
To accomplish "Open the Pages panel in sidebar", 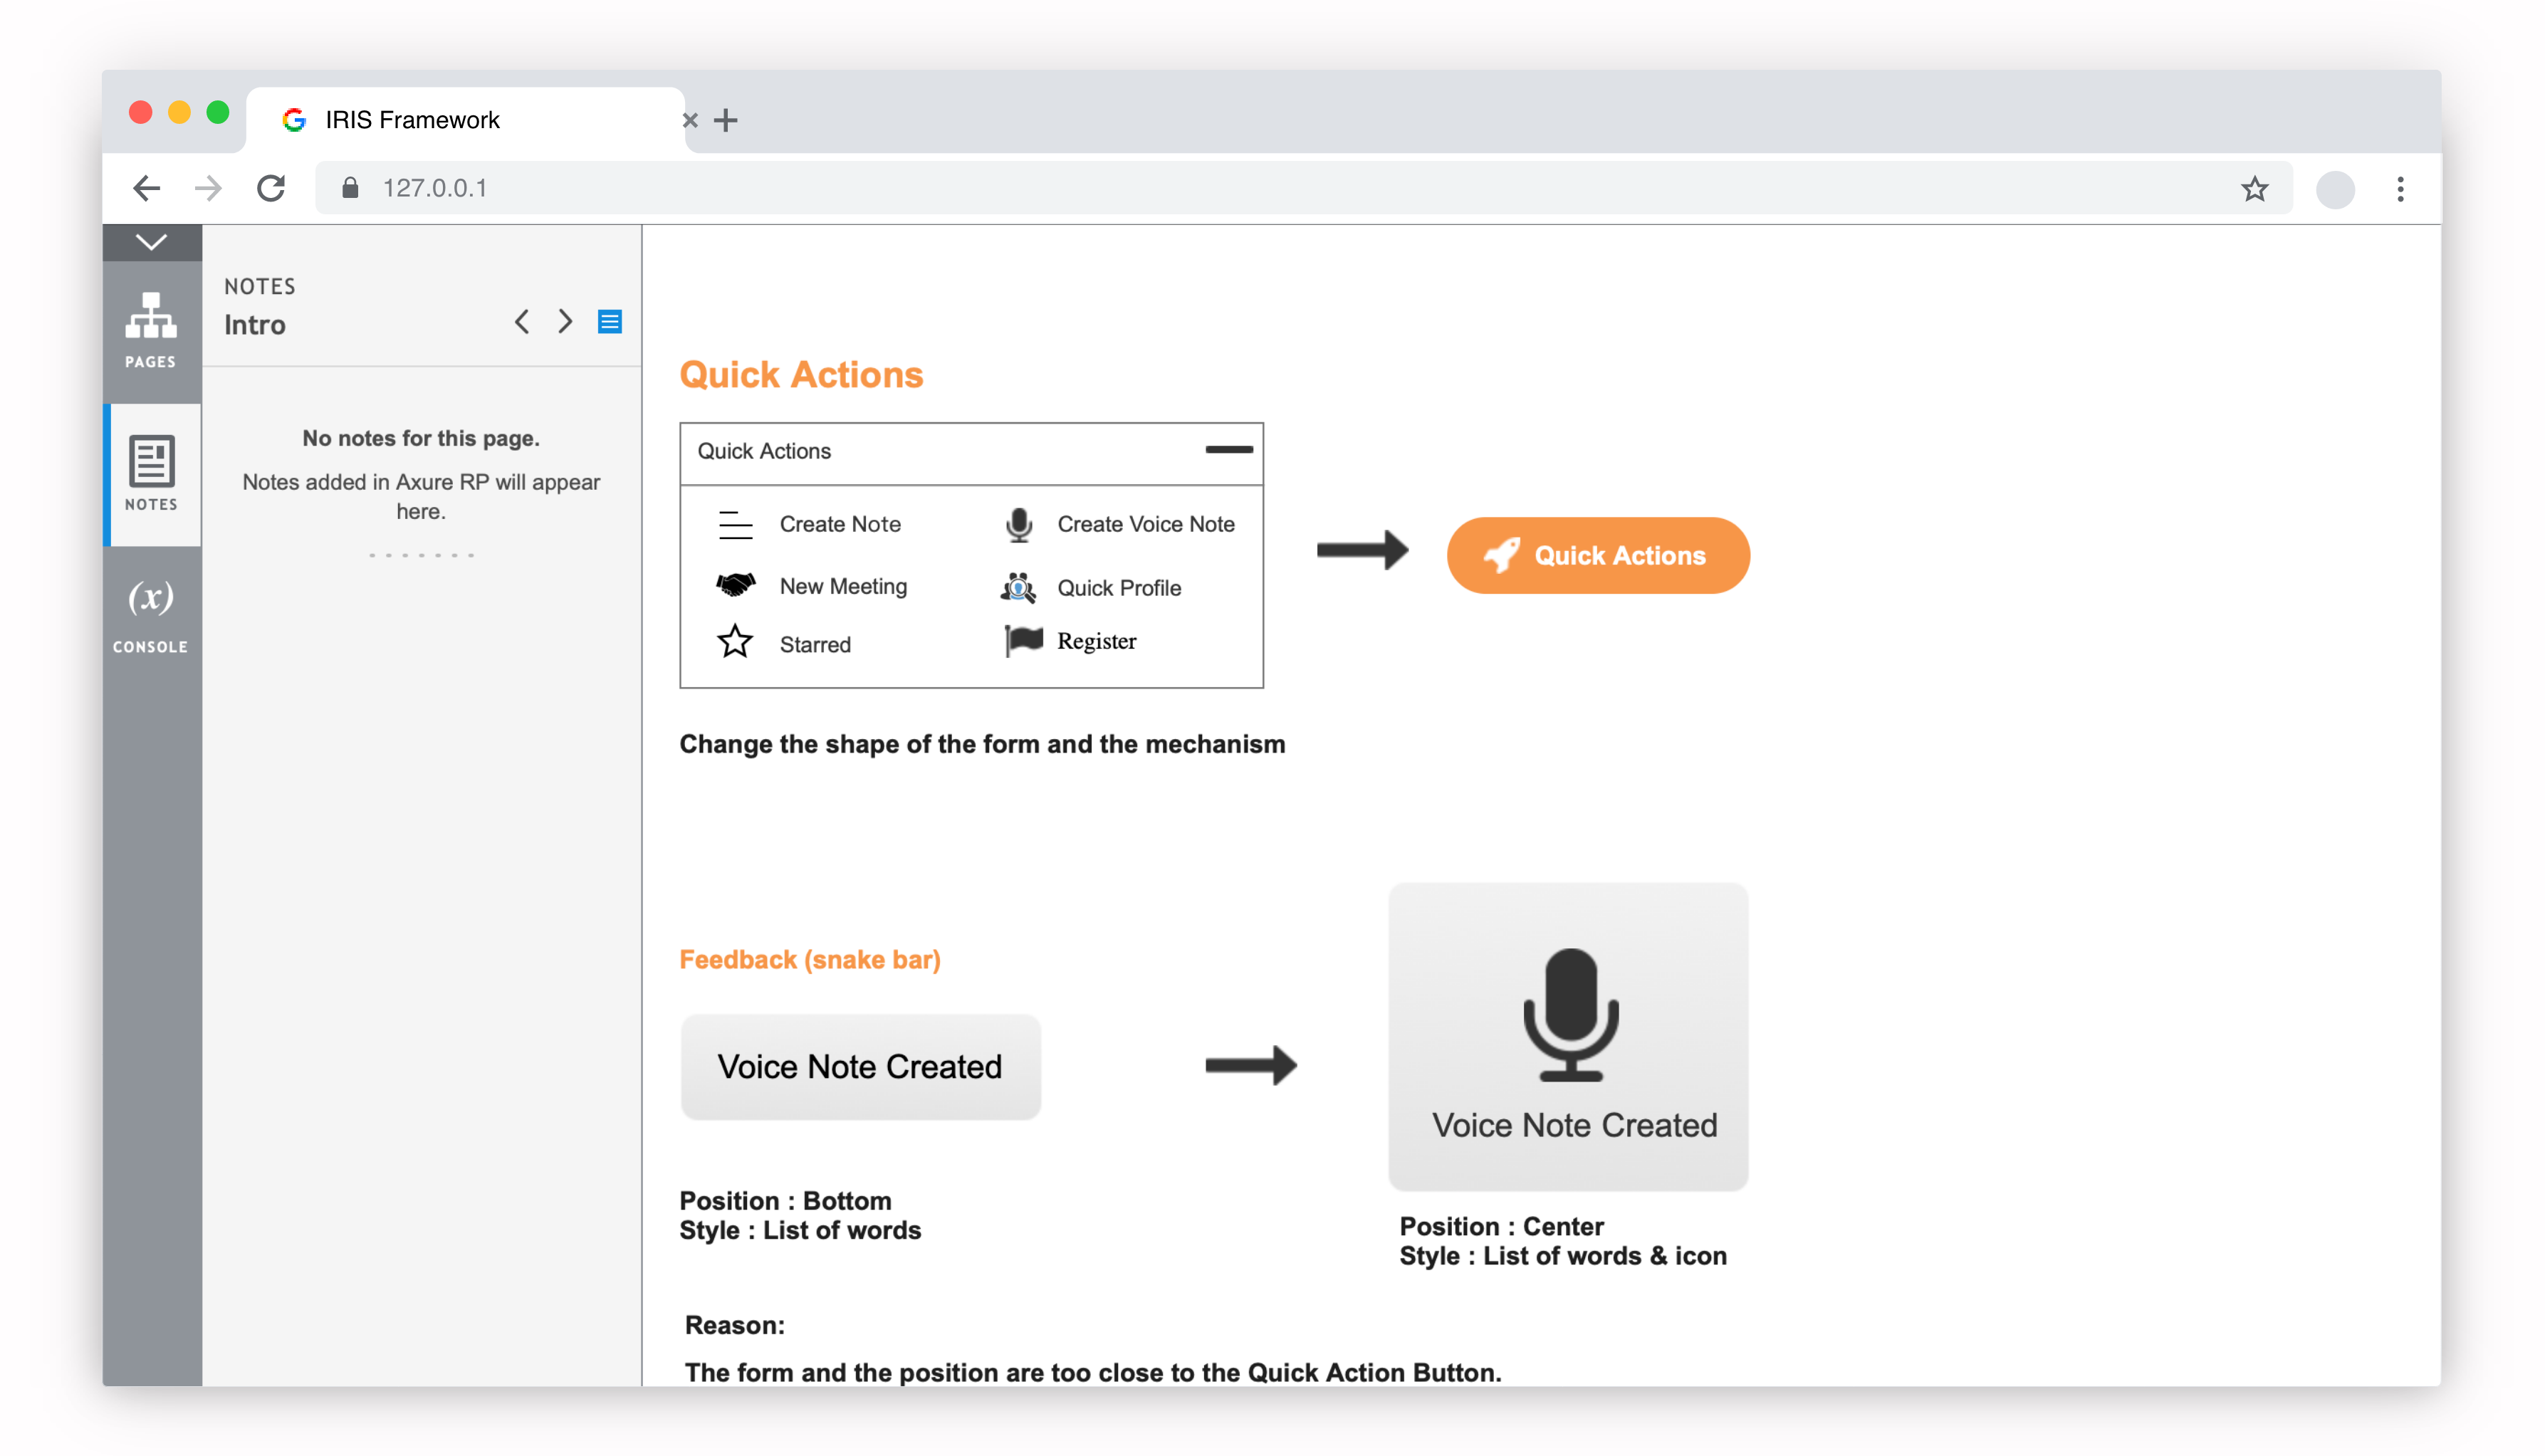I will click(x=151, y=331).
